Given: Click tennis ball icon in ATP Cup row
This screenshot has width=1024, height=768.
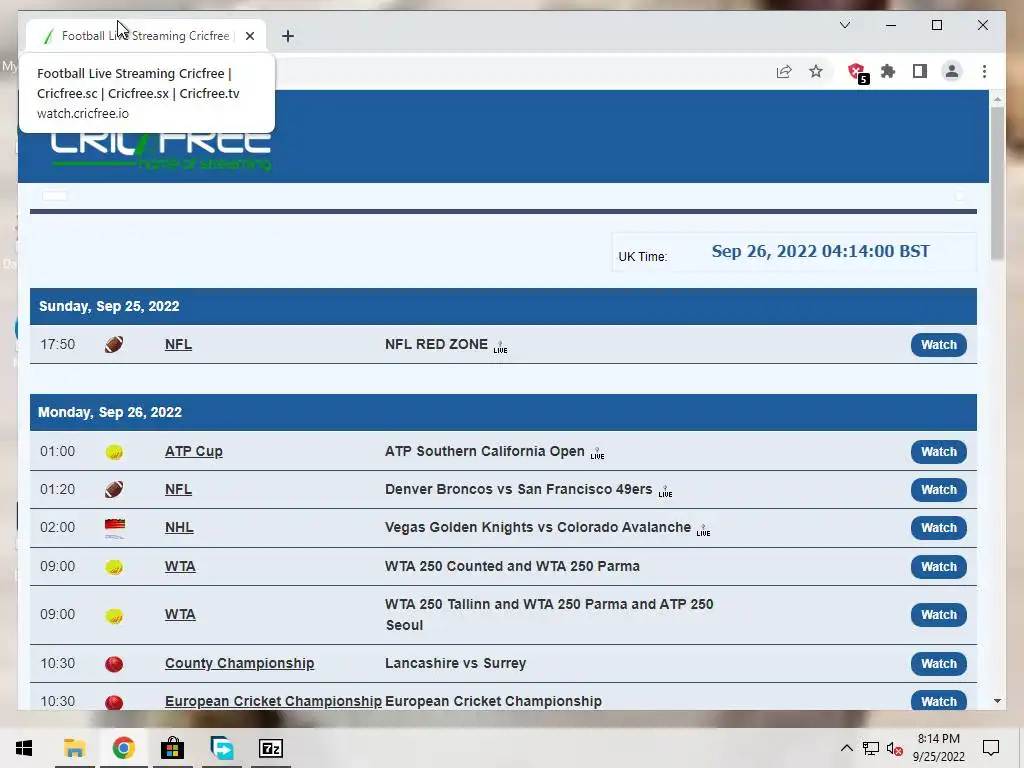Looking at the screenshot, I should click(114, 452).
